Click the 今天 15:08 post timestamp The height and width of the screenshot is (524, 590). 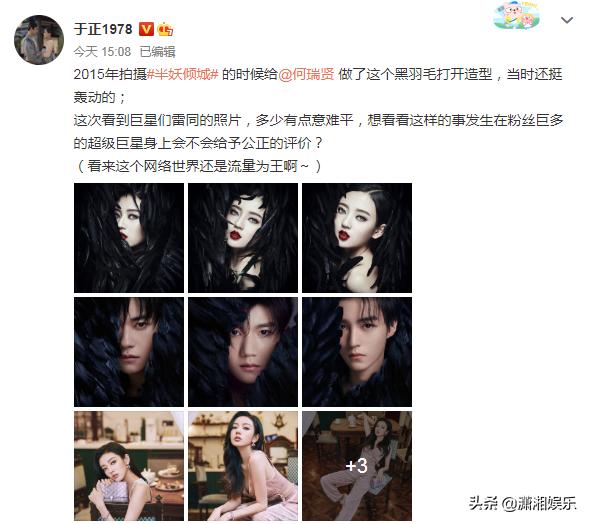(x=102, y=52)
